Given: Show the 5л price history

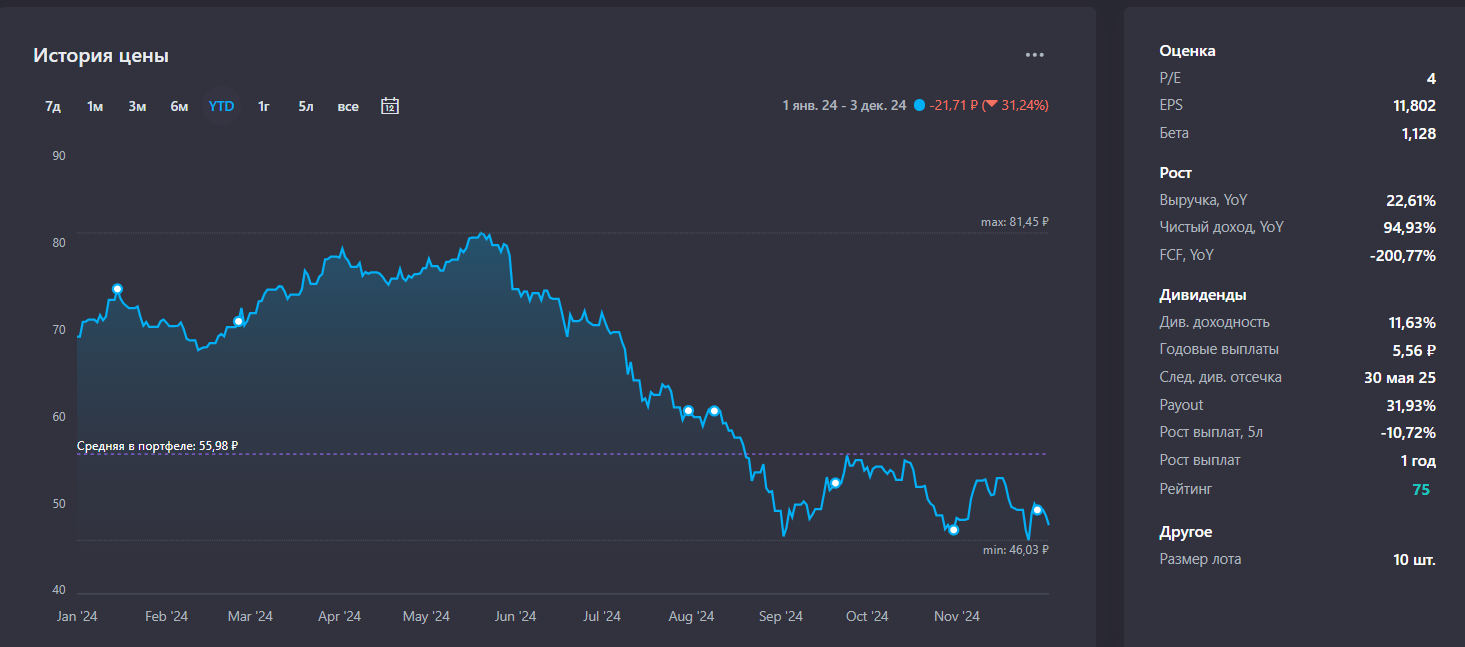Looking at the screenshot, I should click(x=305, y=106).
